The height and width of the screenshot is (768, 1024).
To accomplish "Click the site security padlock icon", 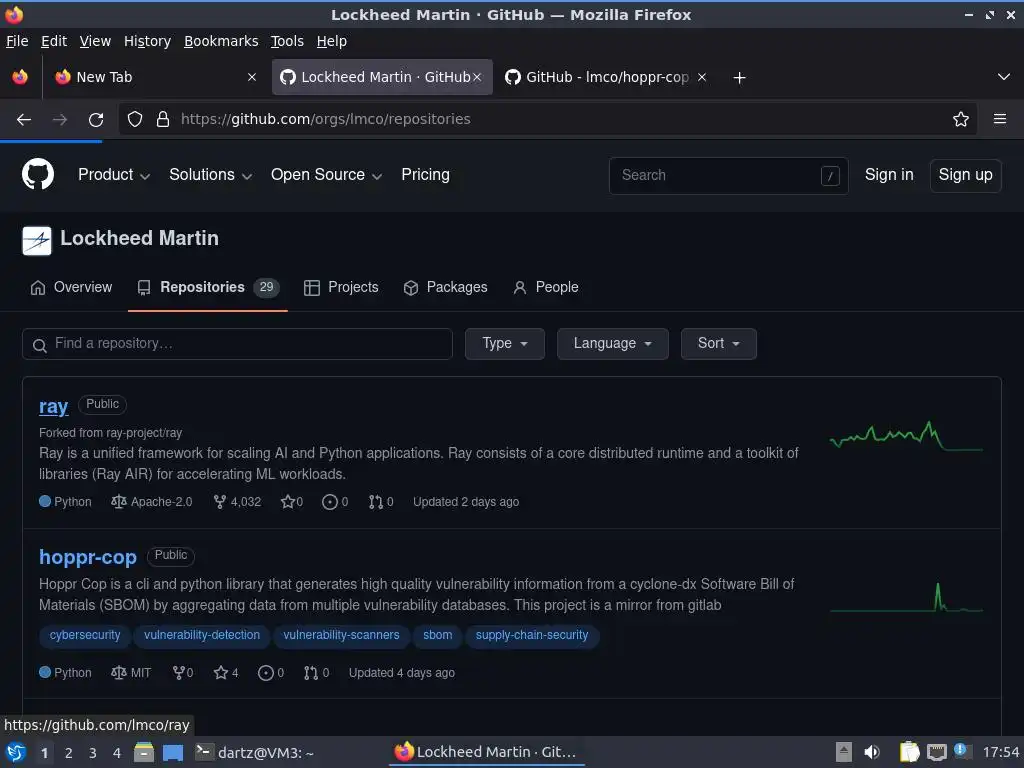I will point(163,119).
